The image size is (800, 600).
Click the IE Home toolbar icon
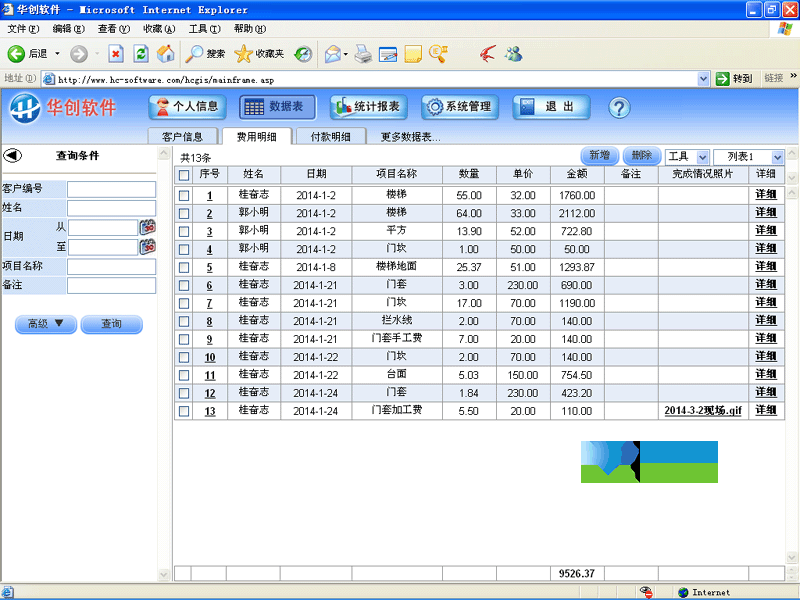166,53
